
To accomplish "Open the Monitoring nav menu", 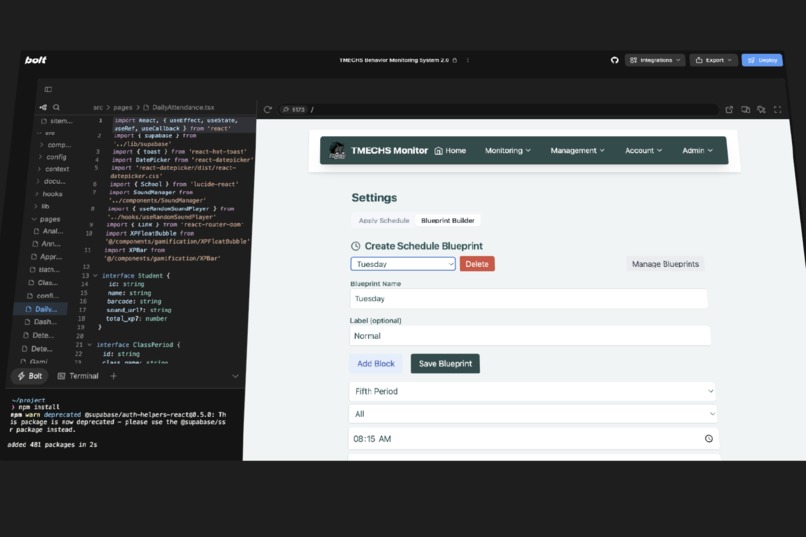I will point(508,151).
